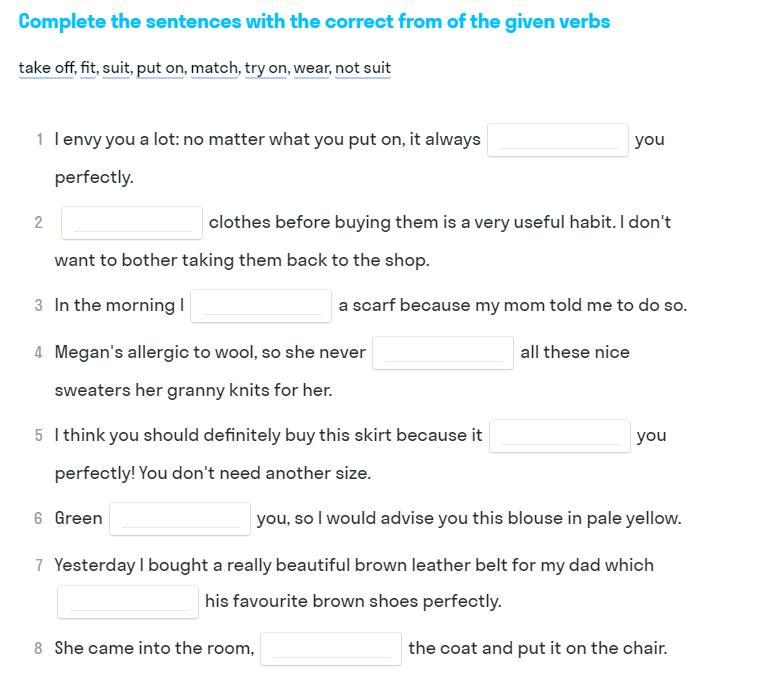Click the blank after 'skirt because it'
The width and height of the screenshot is (764, 691).
(560, 436)
